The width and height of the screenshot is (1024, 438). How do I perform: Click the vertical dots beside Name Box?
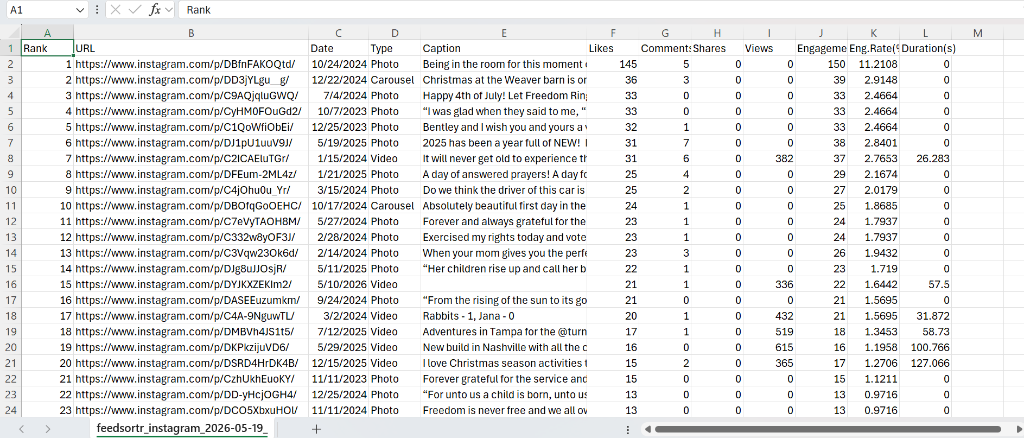click(x=97, y=10)
